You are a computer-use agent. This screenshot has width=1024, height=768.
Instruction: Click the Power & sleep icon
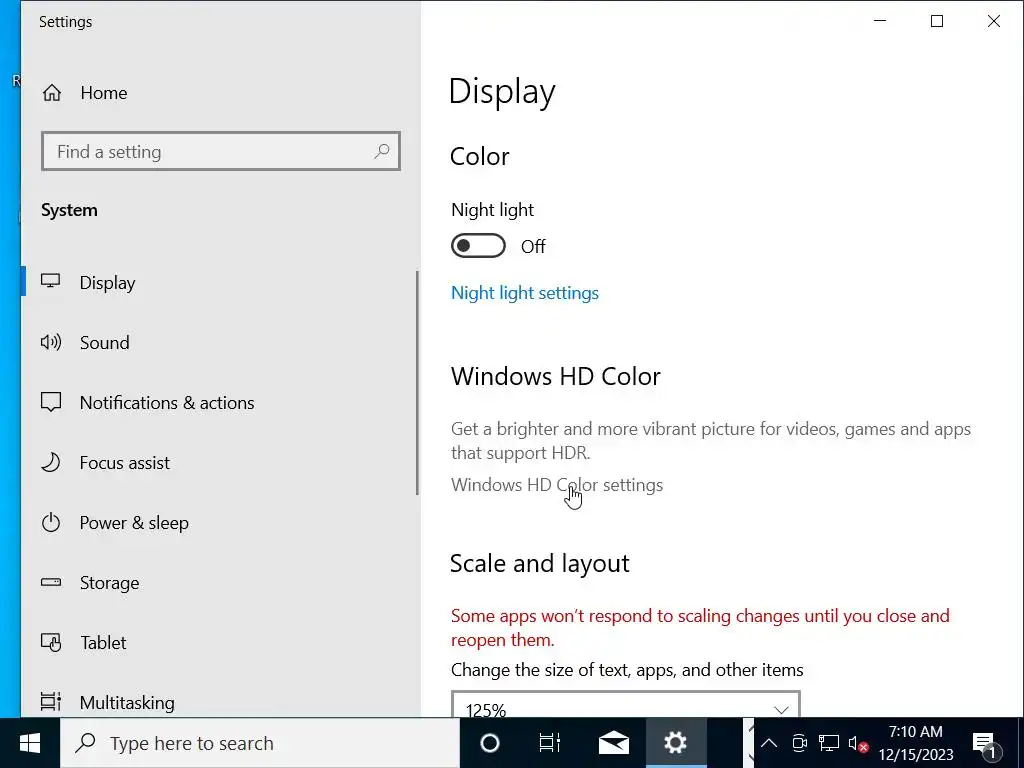click(50, 522)
